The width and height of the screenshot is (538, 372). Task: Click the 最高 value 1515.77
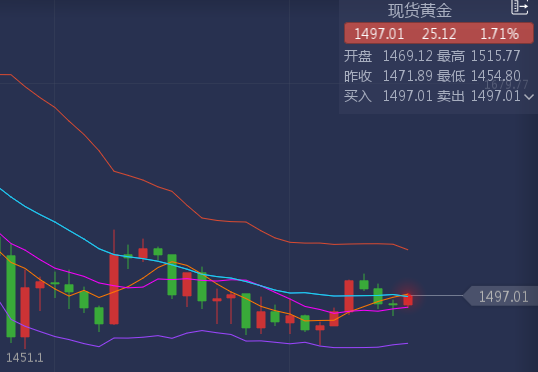click(x=495, y=56)
